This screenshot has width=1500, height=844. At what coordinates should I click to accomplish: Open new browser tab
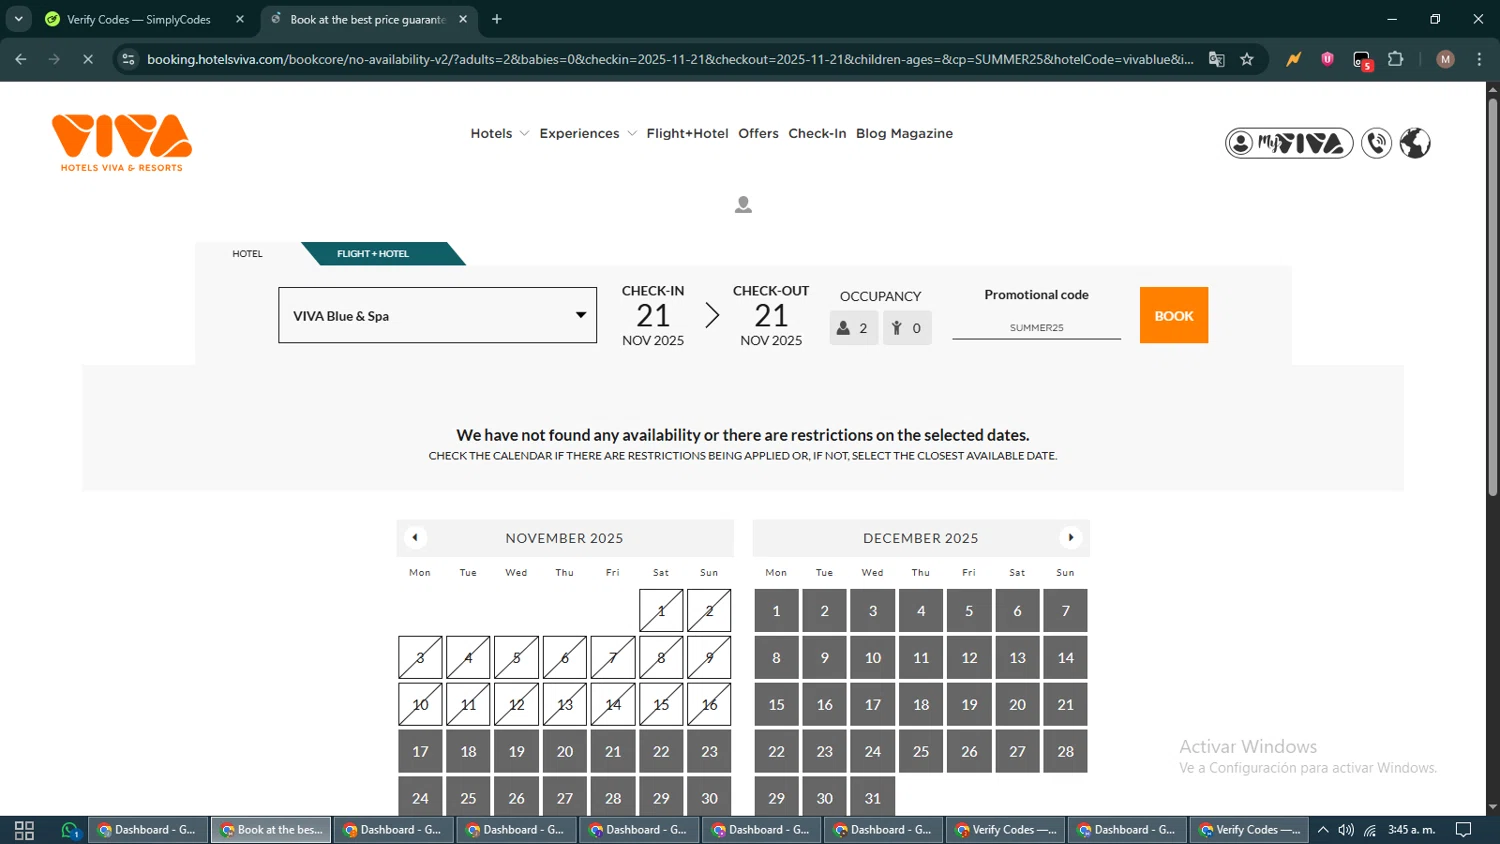(497, 19)
